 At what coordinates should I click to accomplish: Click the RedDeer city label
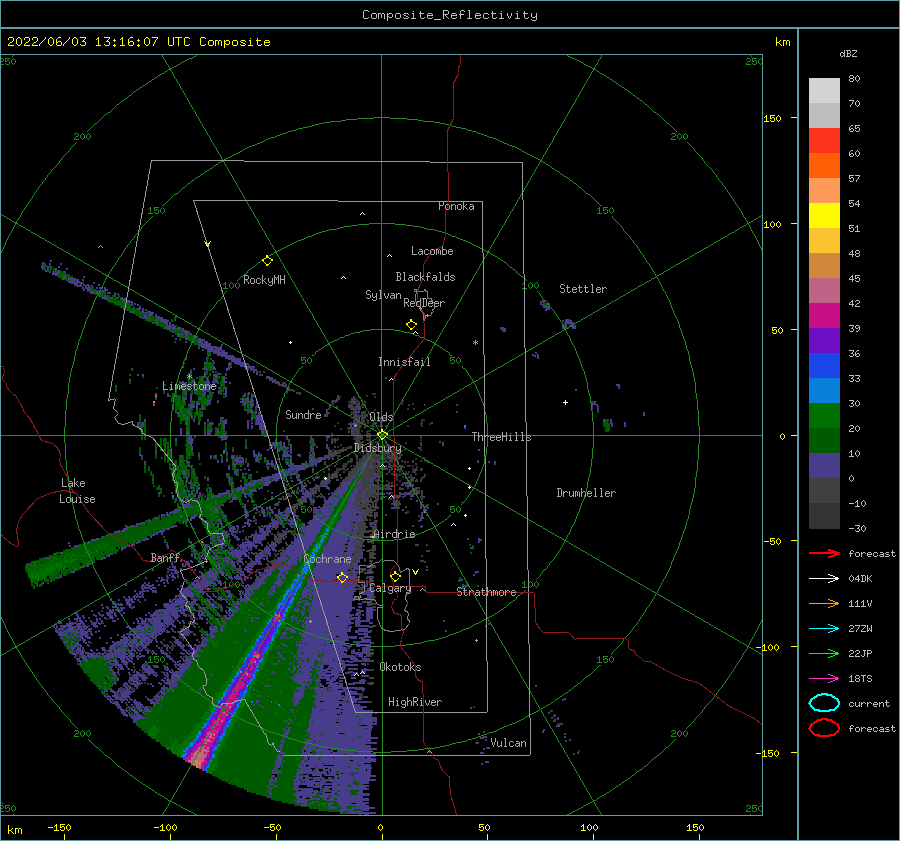(424, 303)
